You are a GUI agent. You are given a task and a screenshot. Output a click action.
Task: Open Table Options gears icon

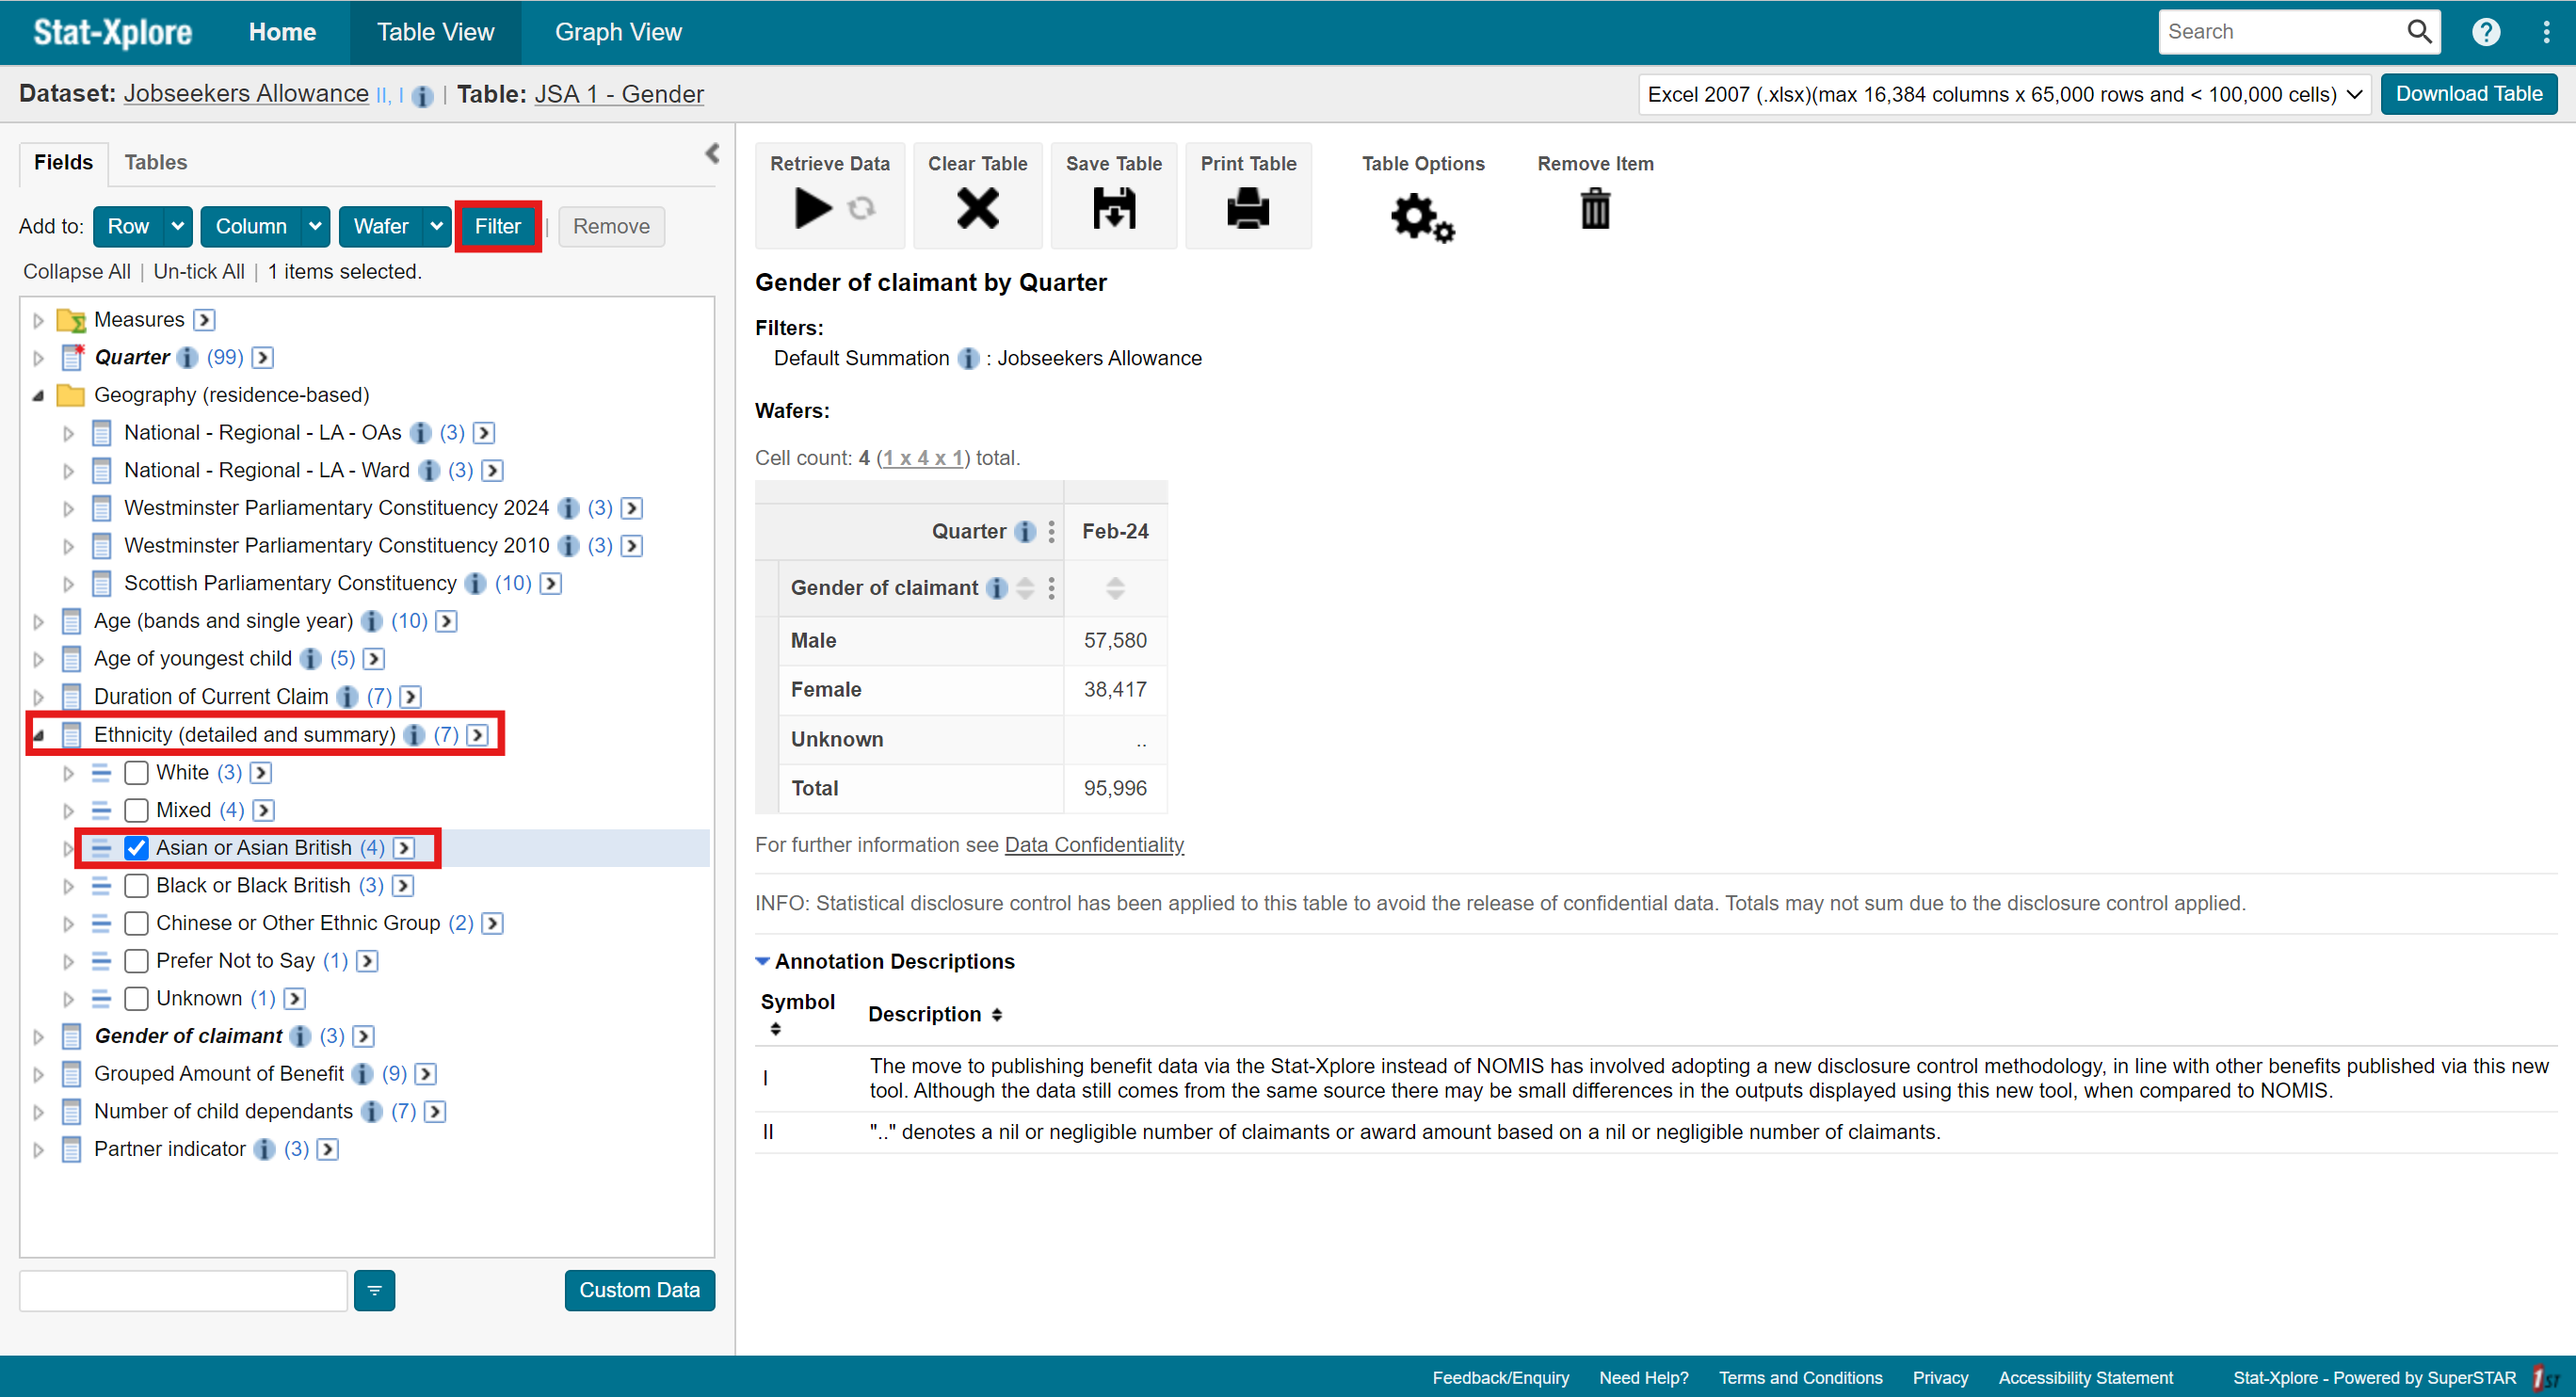pyautogui.click(x=1422, y=217)
